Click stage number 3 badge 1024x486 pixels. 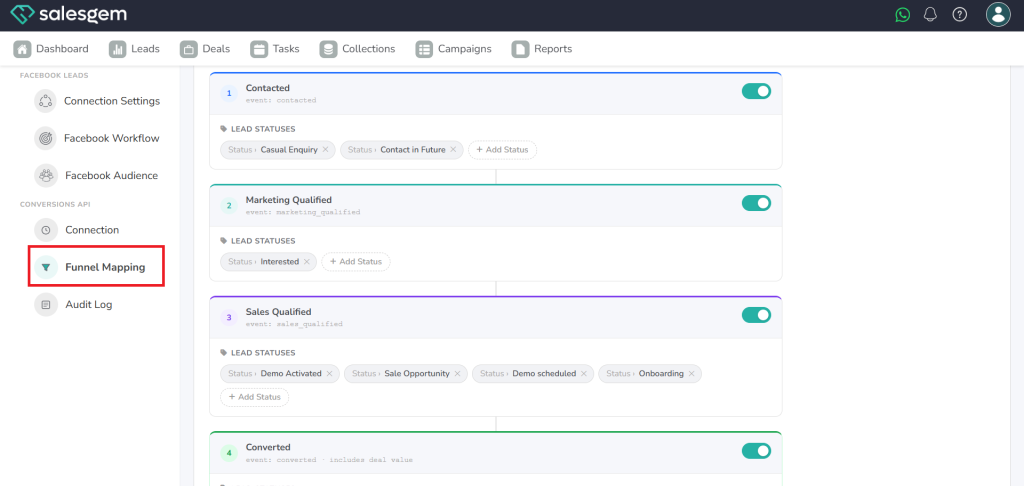pos(229,317)
